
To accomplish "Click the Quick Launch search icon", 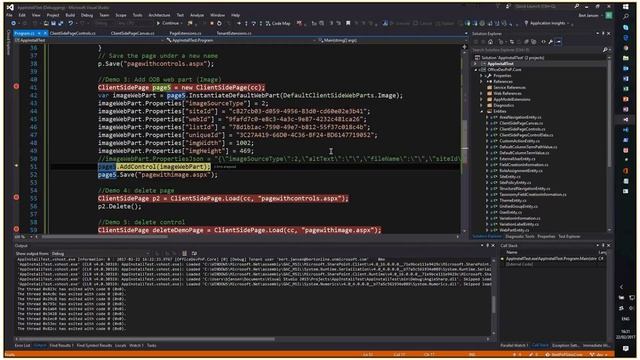I will pyautogui.click(x=577, y=7).
